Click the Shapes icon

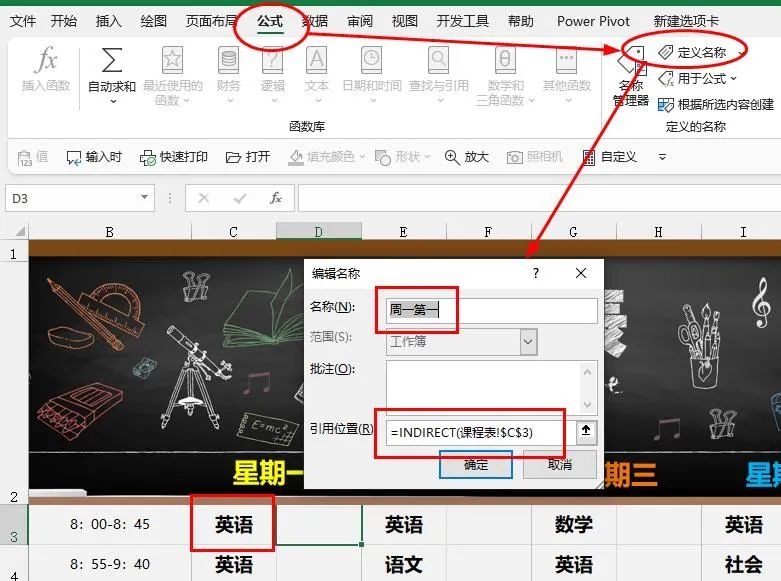coord(383,158)
